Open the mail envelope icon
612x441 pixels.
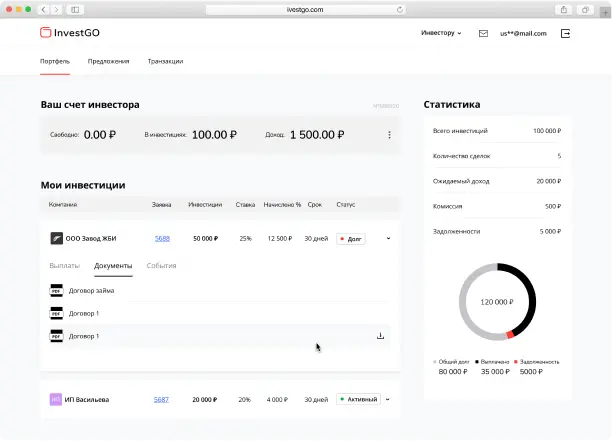pyautogui.click(x=483, y=34)
